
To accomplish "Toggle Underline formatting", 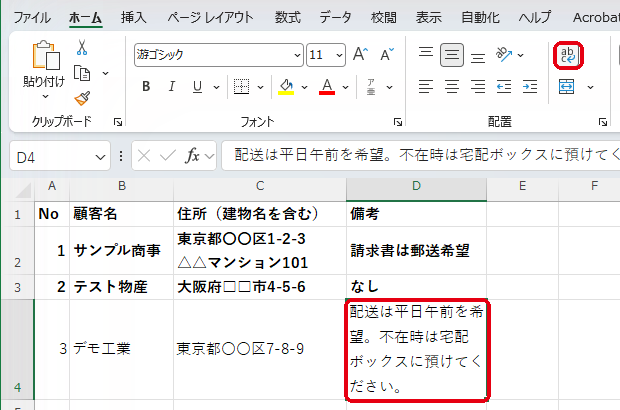I will pyautogui.click(x=197, y=87).
